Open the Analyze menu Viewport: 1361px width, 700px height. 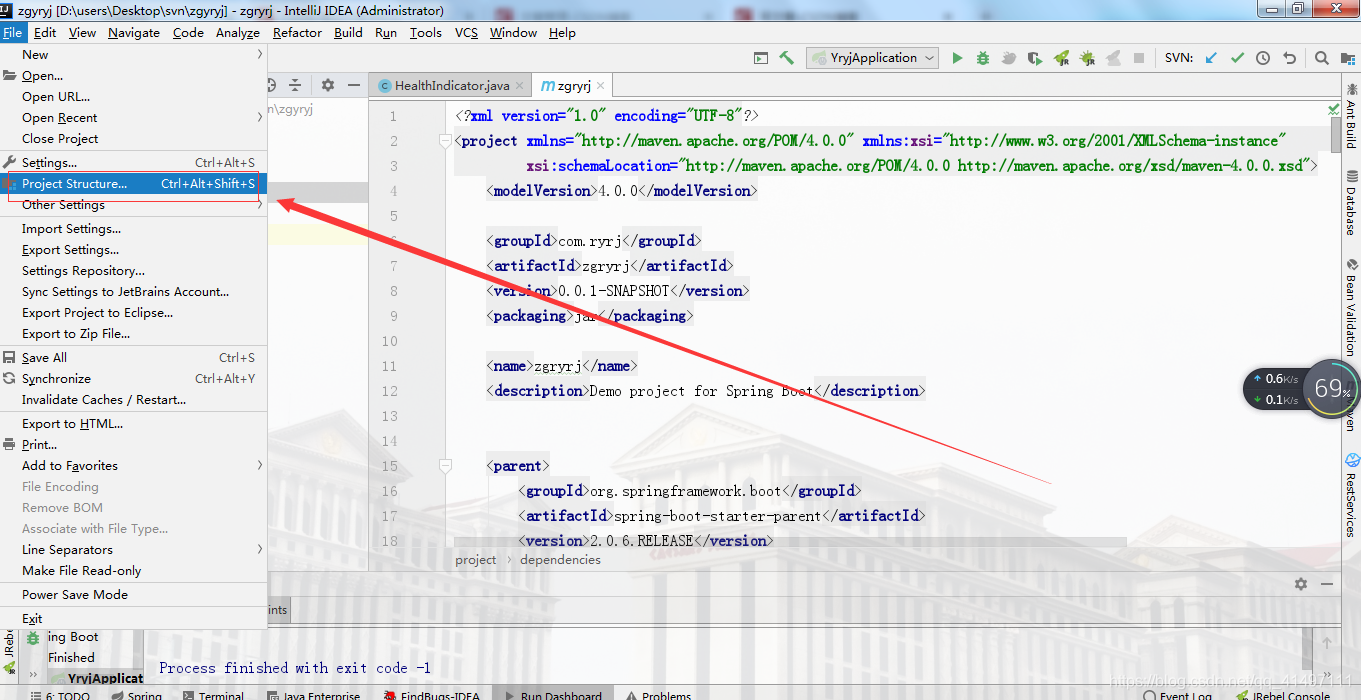coord(238,32)
